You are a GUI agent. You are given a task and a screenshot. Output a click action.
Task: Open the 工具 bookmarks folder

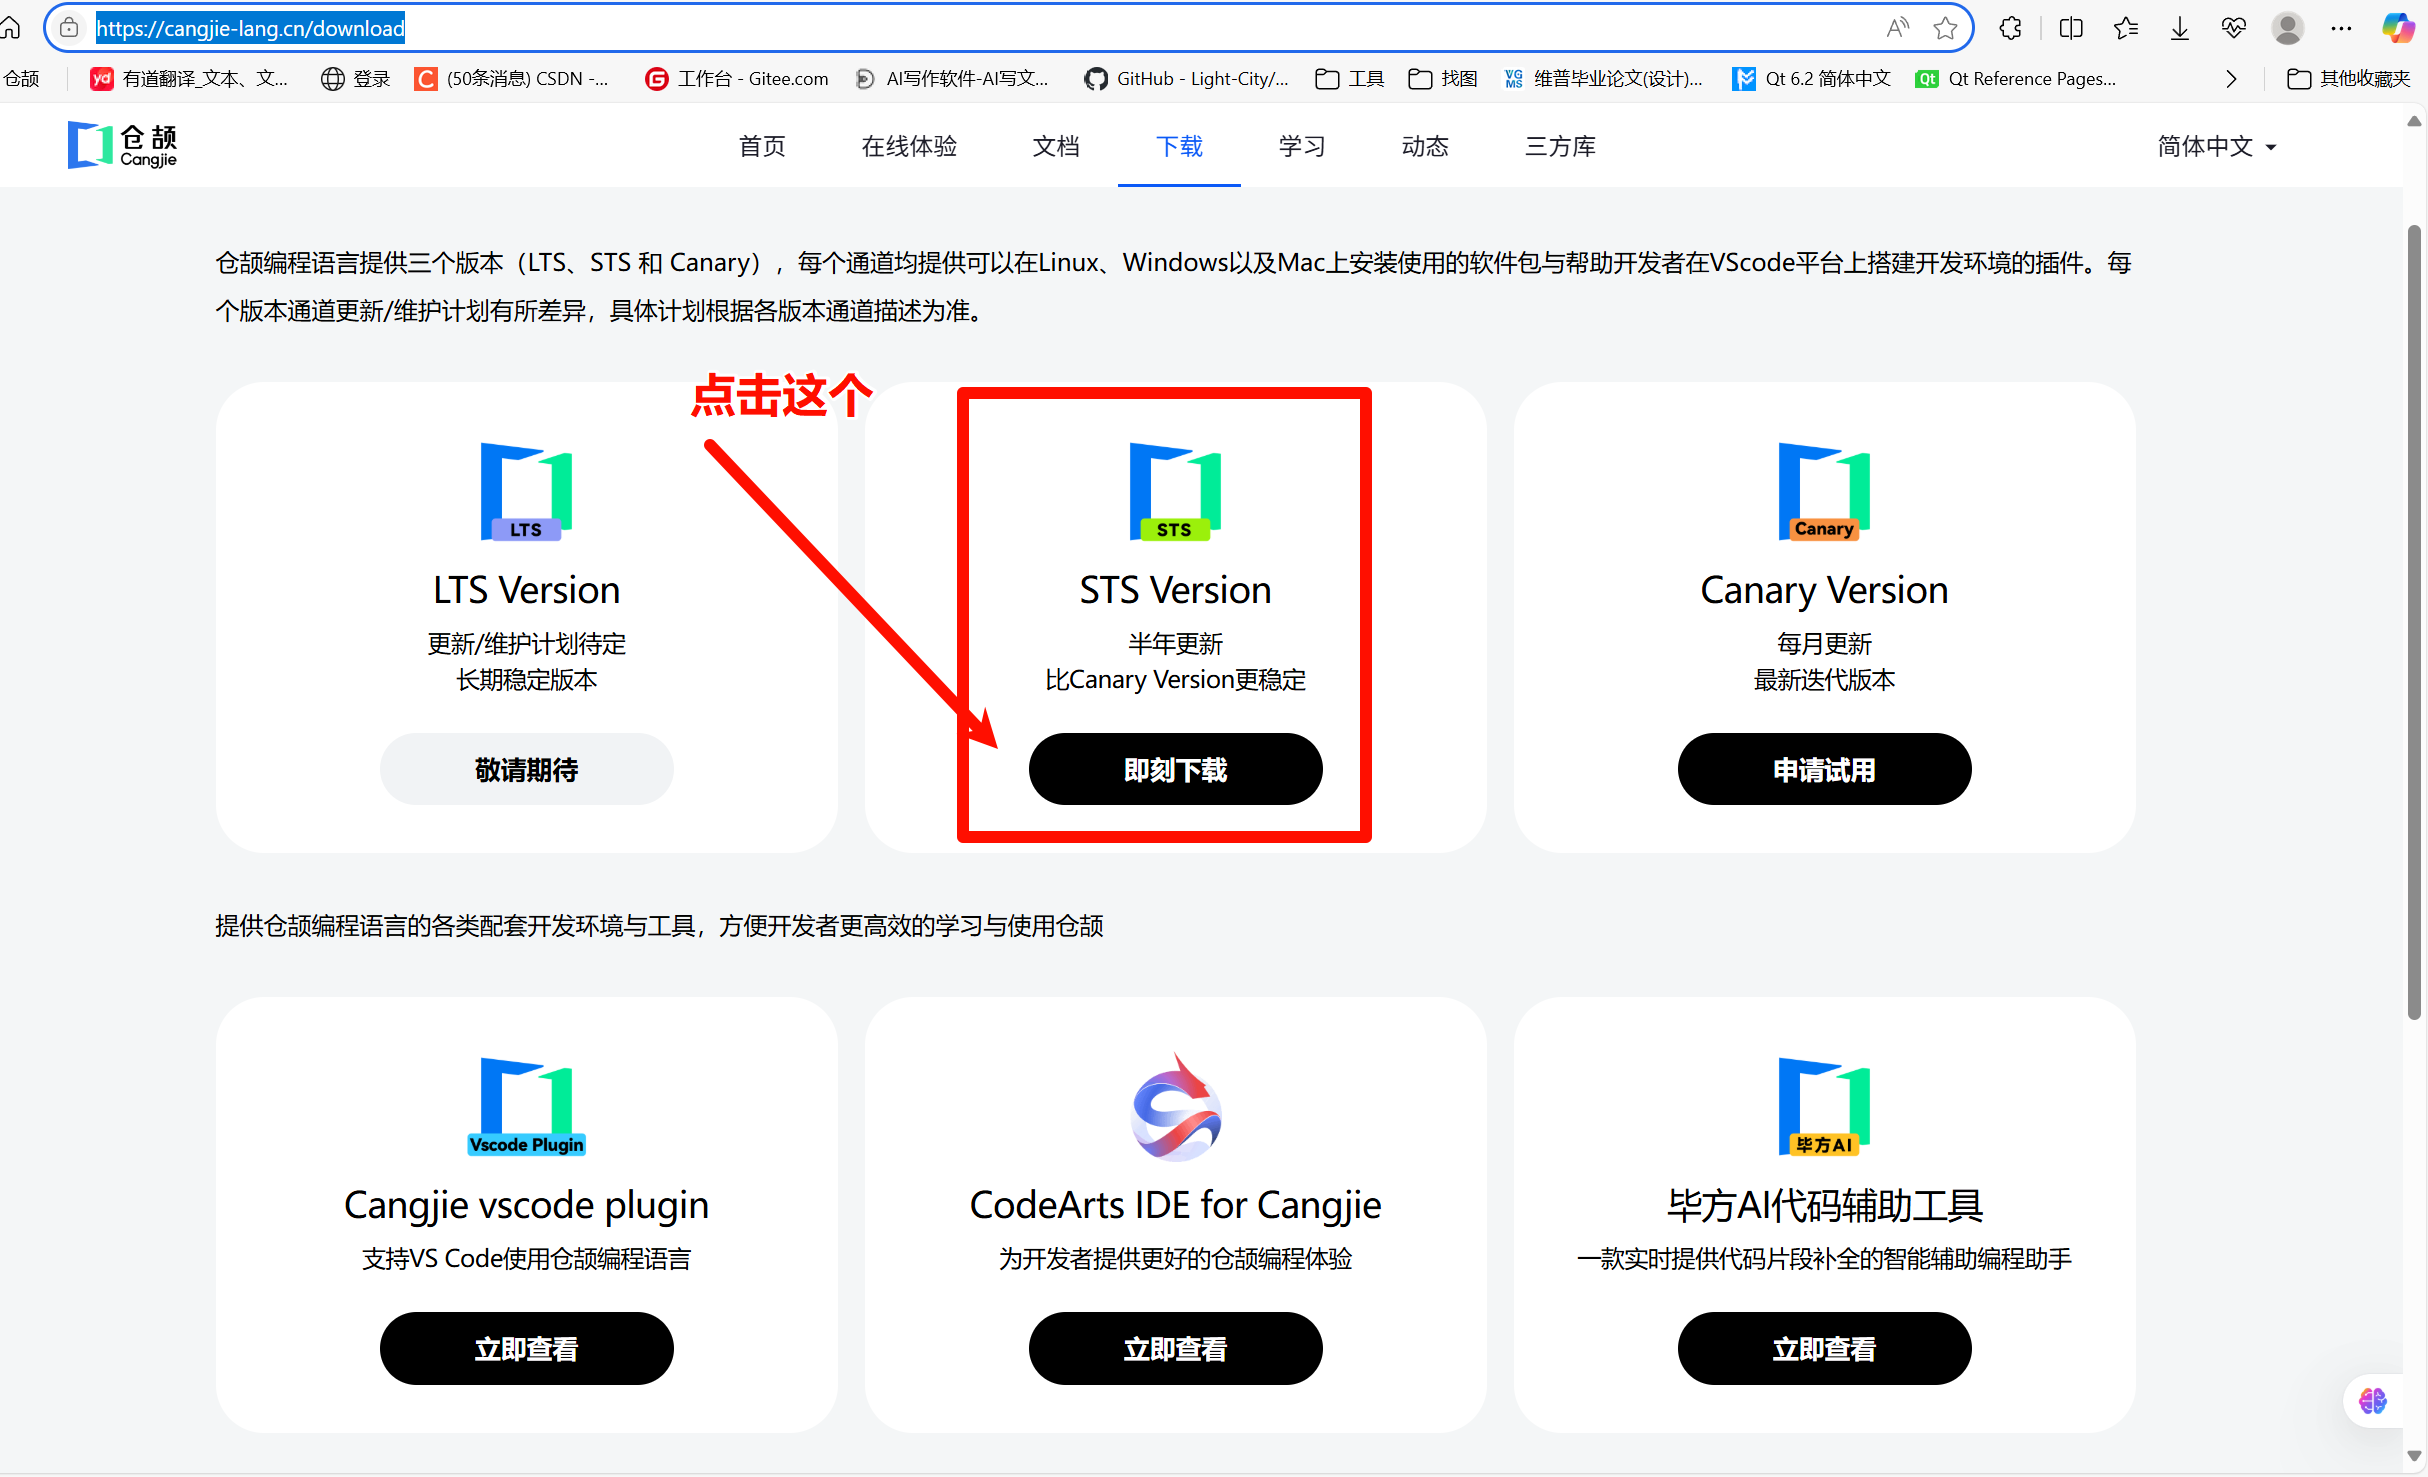(1350, 79)
